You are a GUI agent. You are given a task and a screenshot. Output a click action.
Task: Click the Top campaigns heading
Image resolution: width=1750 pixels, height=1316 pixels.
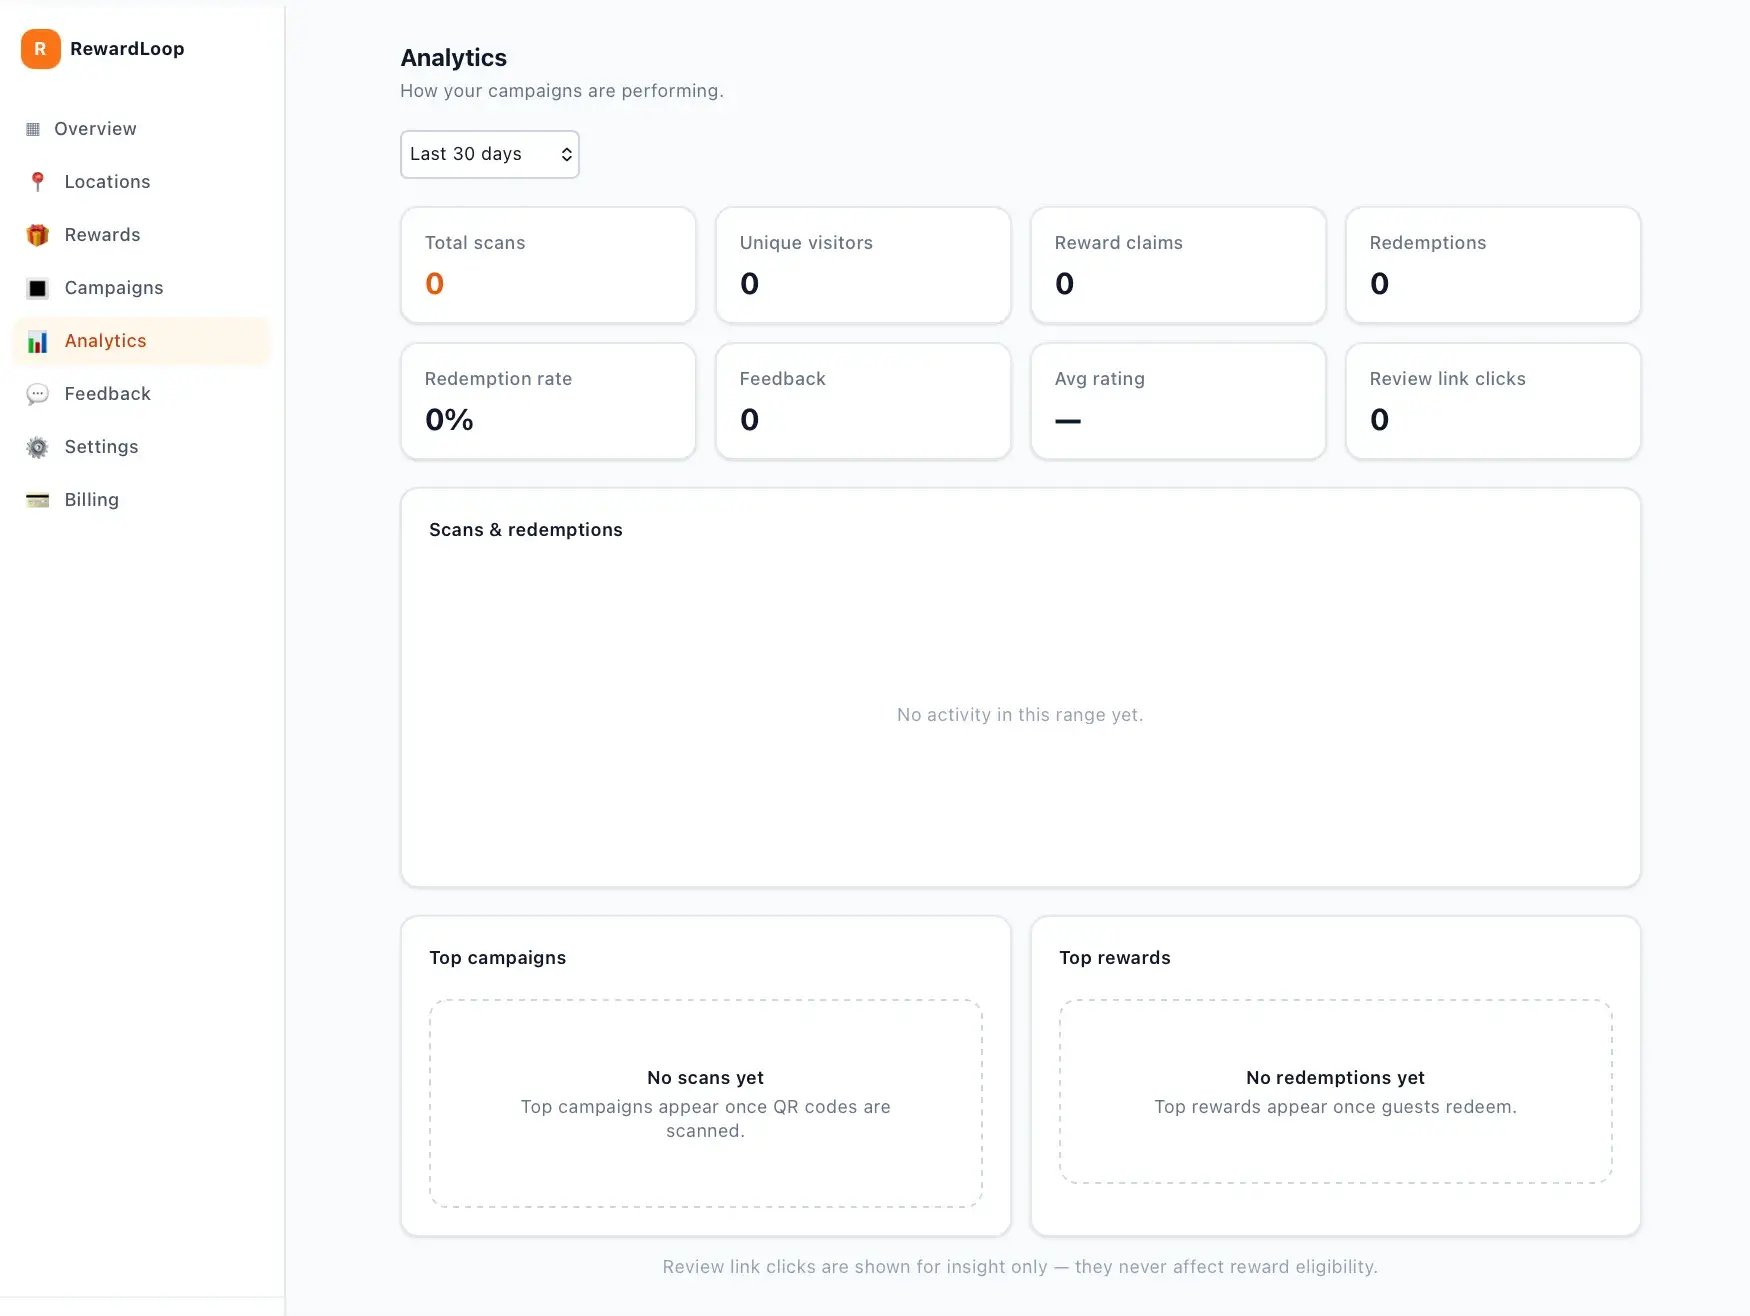(498, 958)
